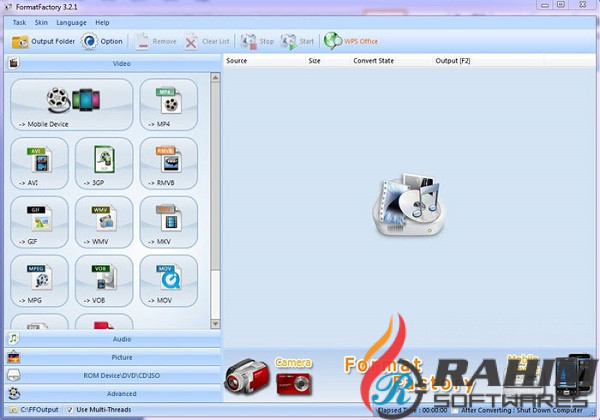Viewport: 600px width, 420px height.
Task: Choose convert to AVI
Action: 39,163
